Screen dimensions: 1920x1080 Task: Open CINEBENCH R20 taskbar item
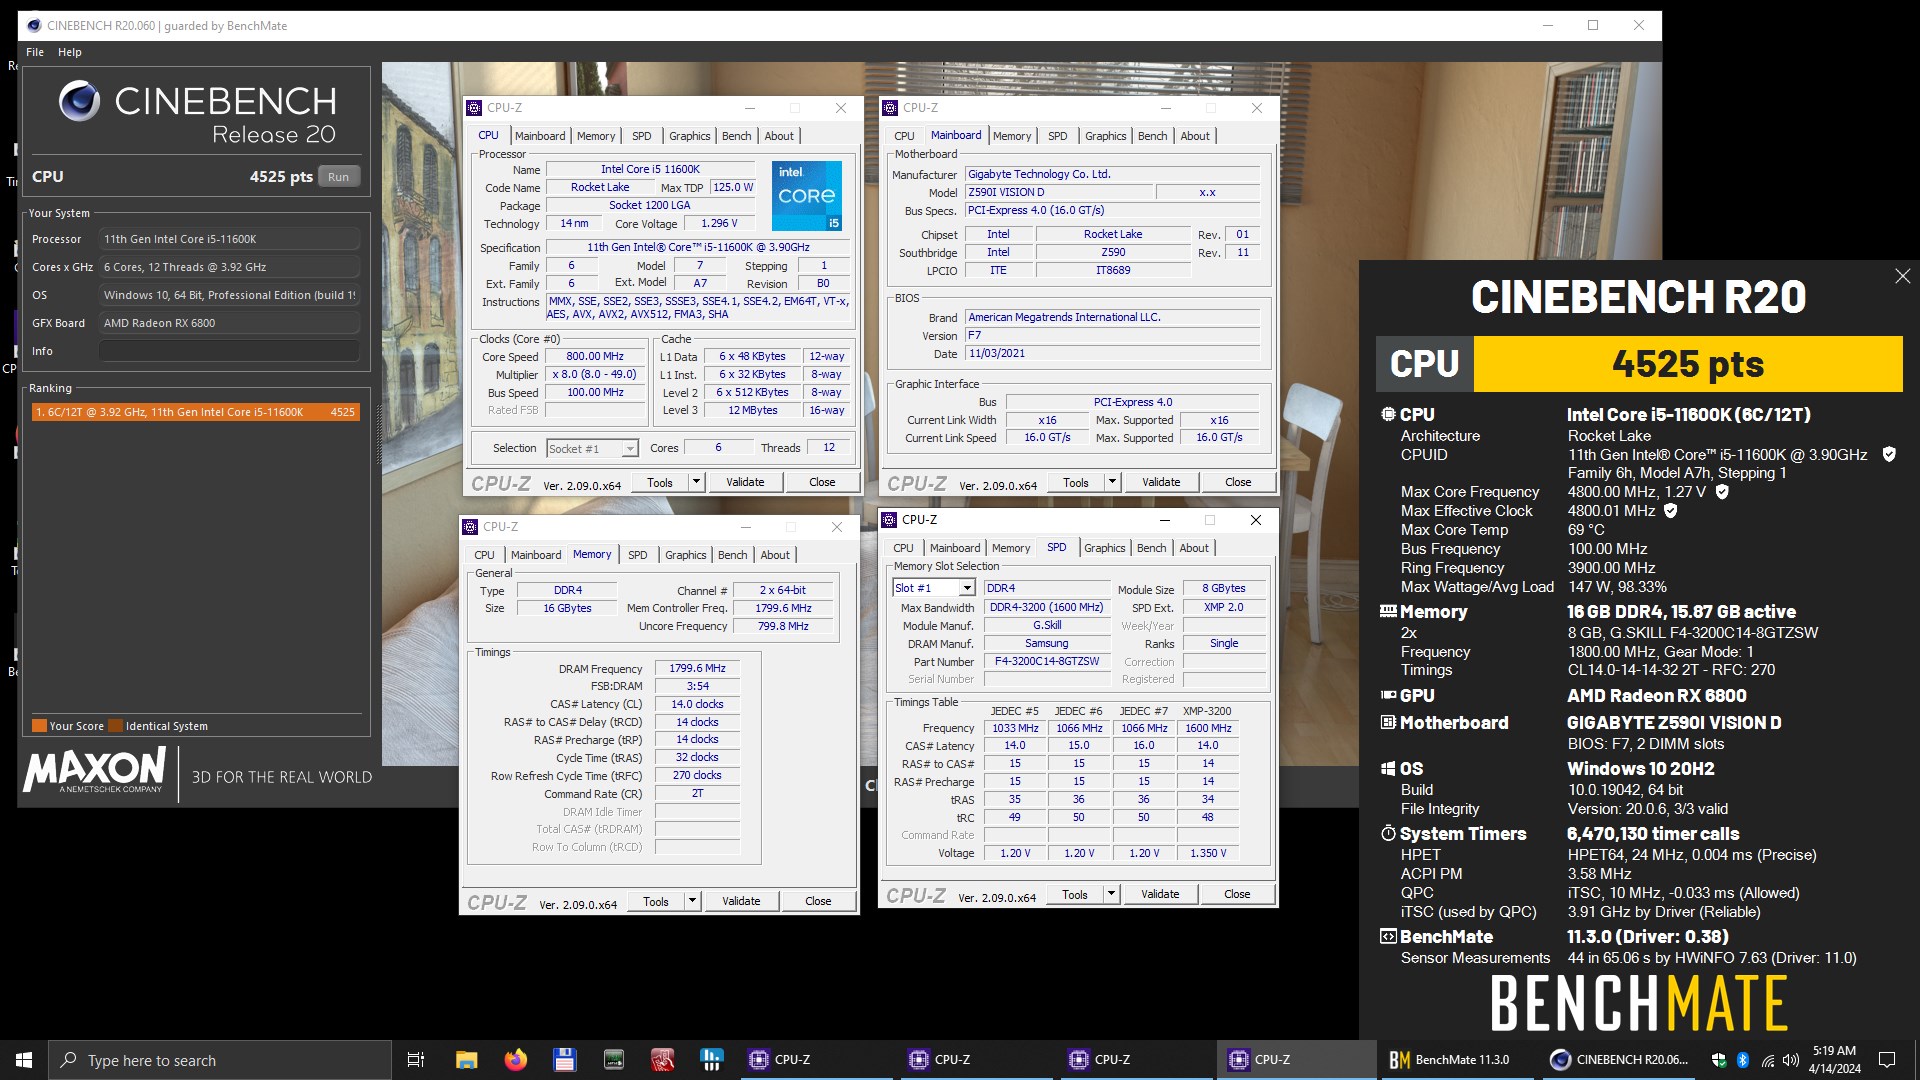(x=1620, y=1060)
